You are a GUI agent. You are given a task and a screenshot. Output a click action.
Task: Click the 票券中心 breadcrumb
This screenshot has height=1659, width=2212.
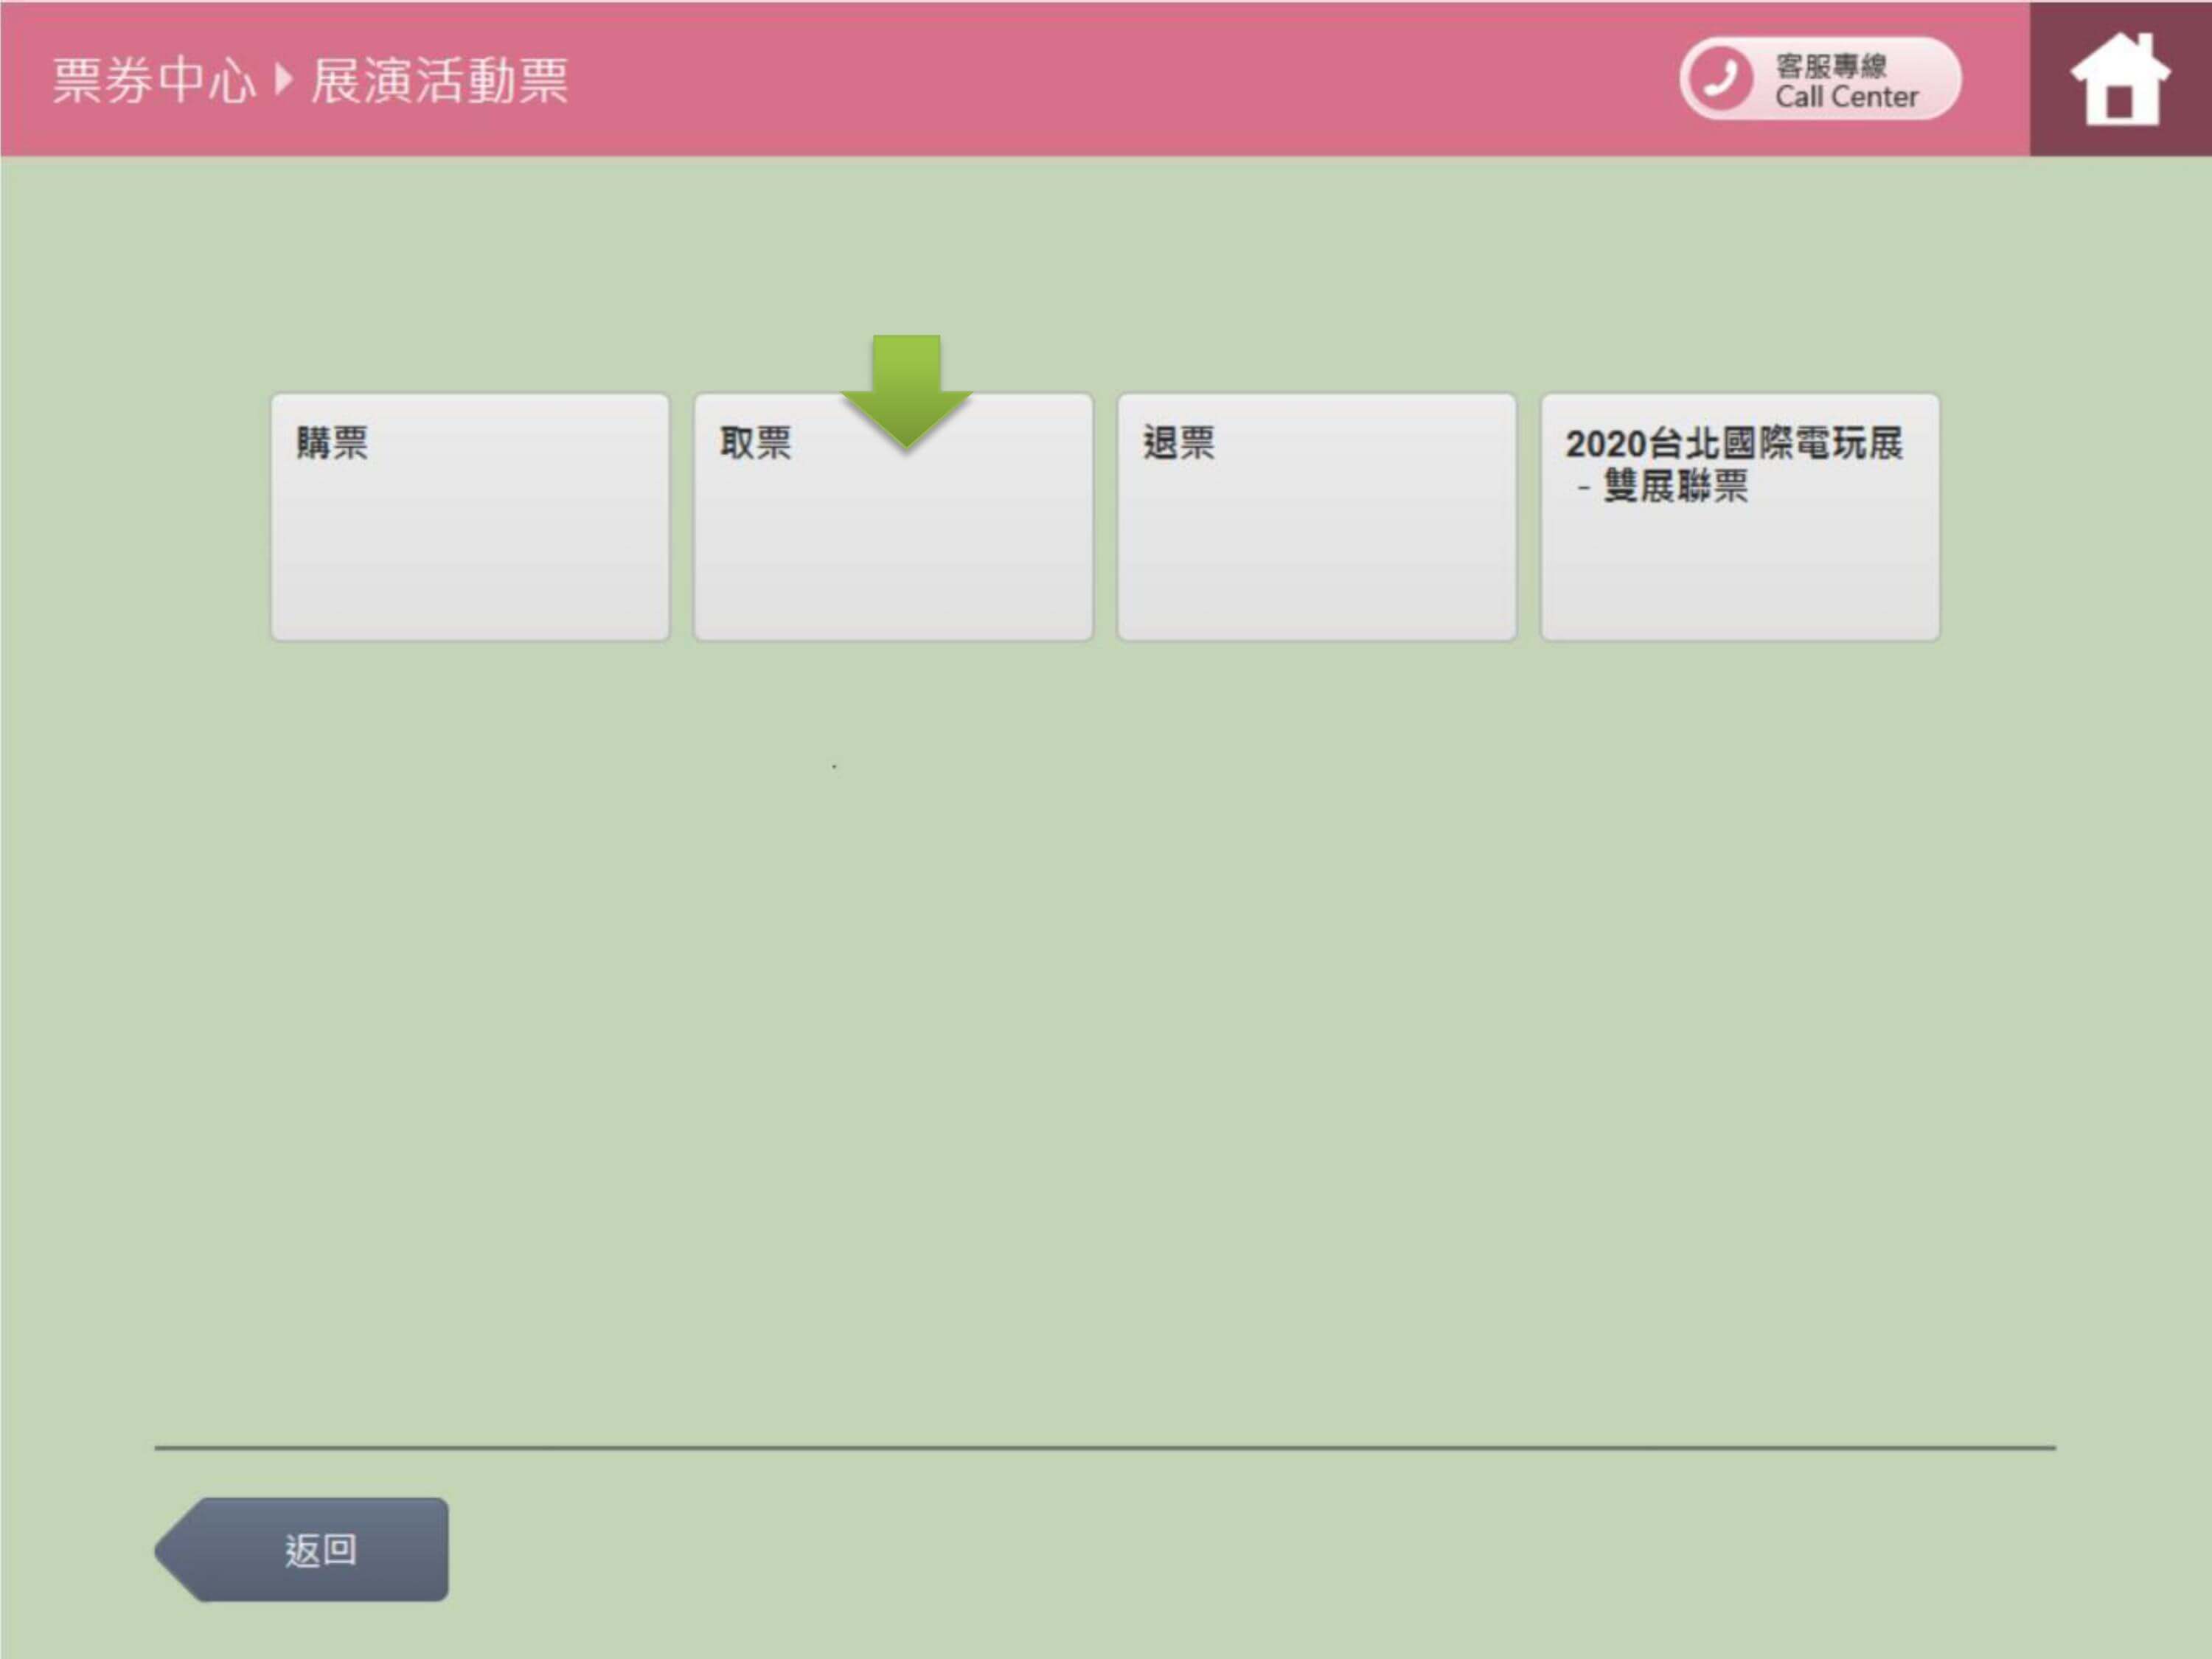[153, 80]
